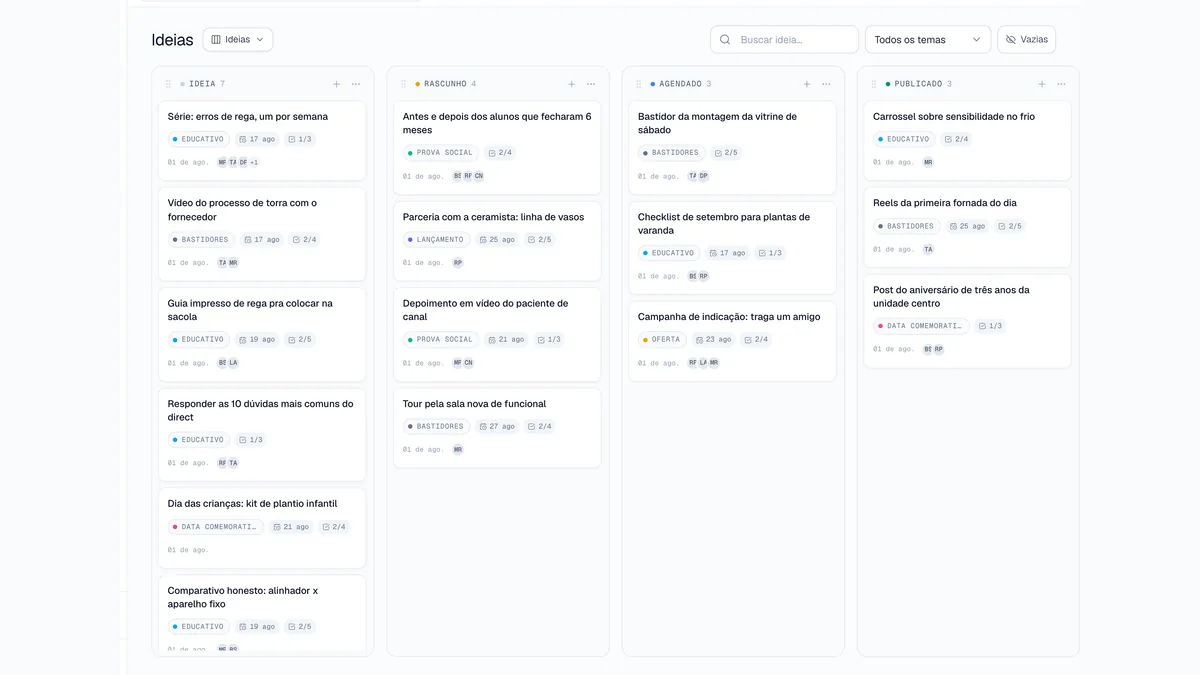Click the Bastidores tag on Reels card
Screen dimensions: 1200x675
tap(907, 227)
